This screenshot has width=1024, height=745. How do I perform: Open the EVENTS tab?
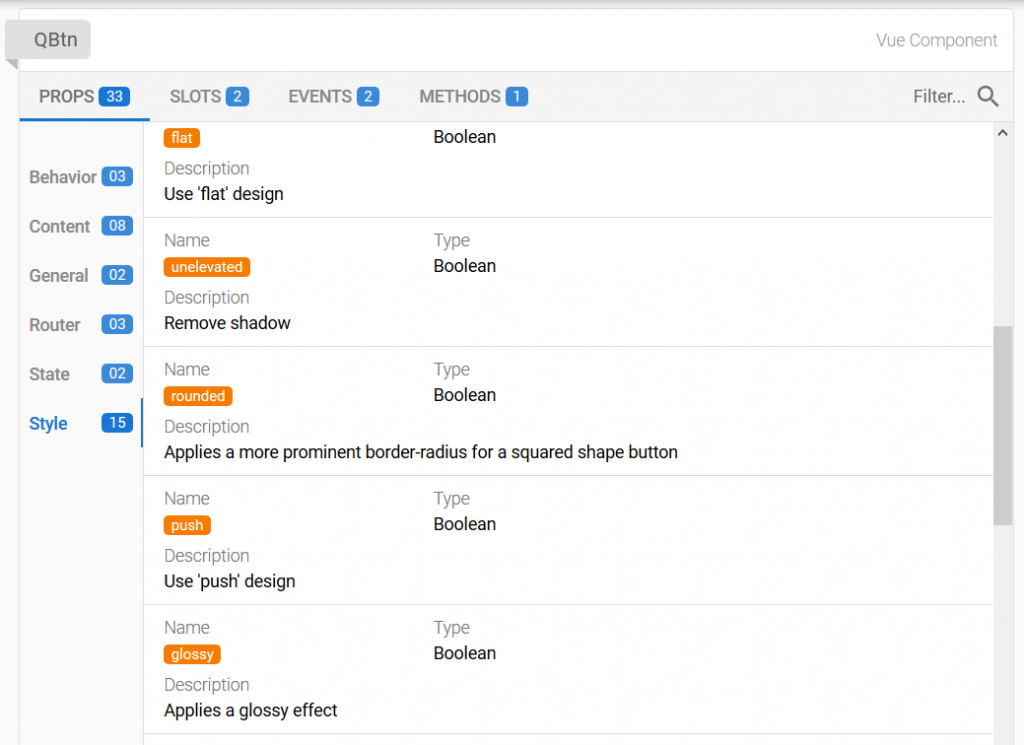click(x=333, y=97)
